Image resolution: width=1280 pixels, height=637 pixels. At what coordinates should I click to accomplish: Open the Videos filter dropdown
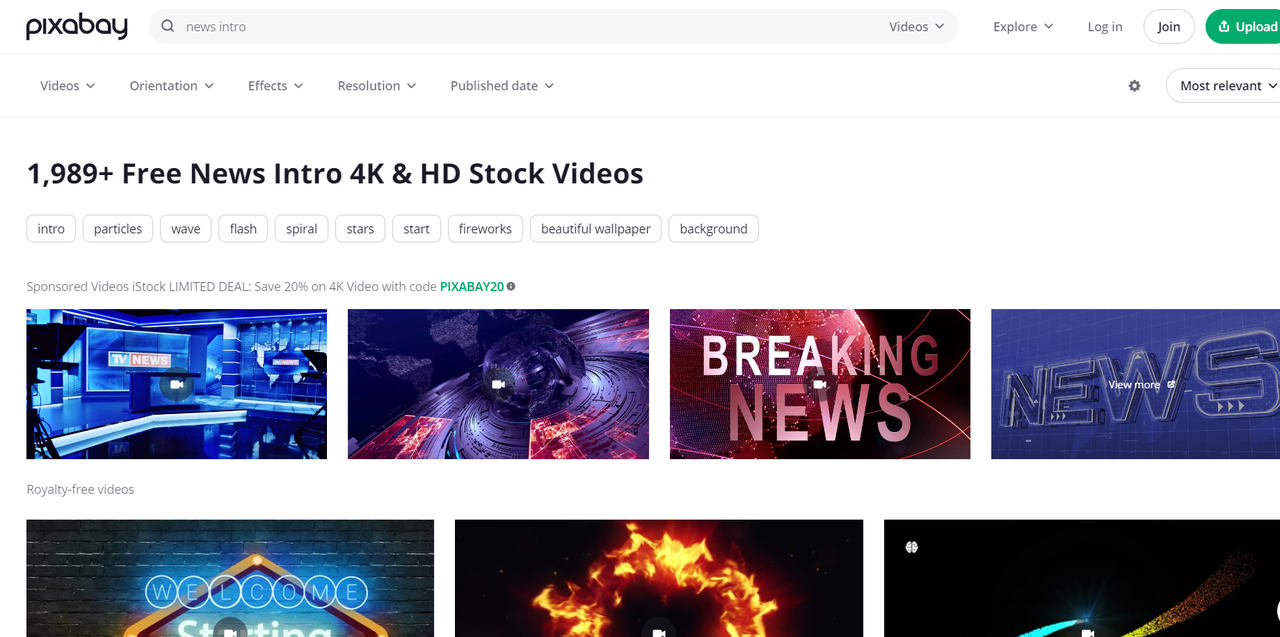(x=68, y=86)
